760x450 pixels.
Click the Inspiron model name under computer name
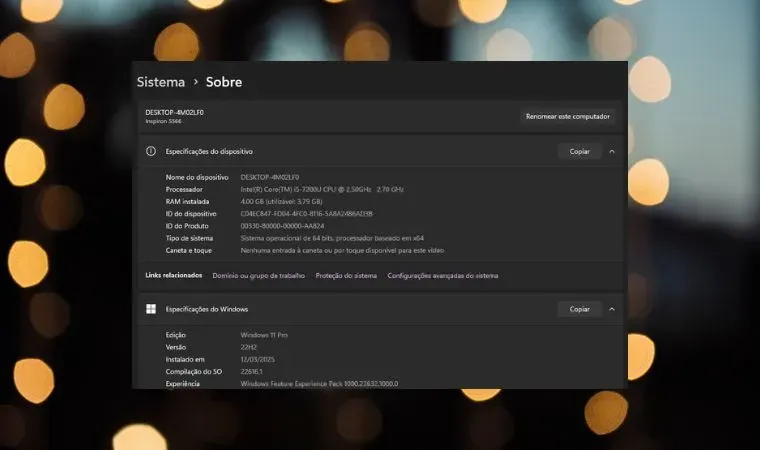point(163,121)
